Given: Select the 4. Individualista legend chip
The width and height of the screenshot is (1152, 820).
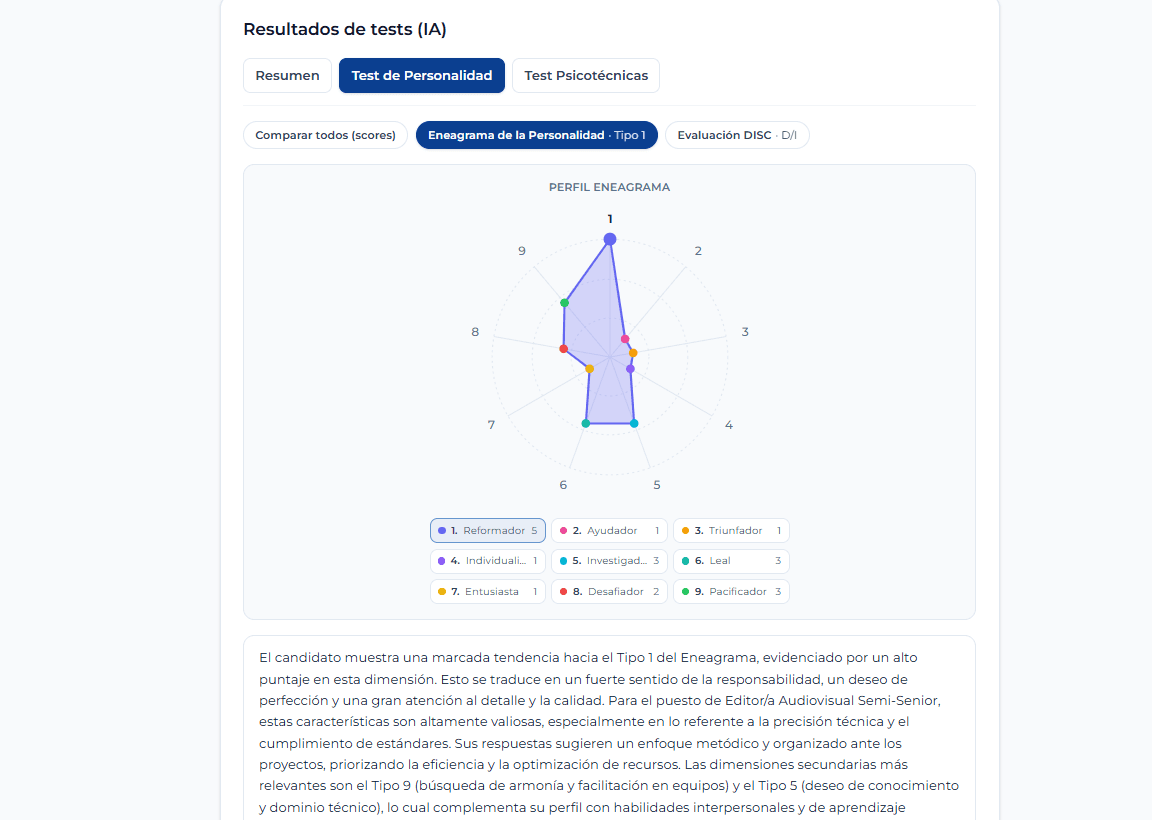Looking at the screenshot, I should point(488,561).
